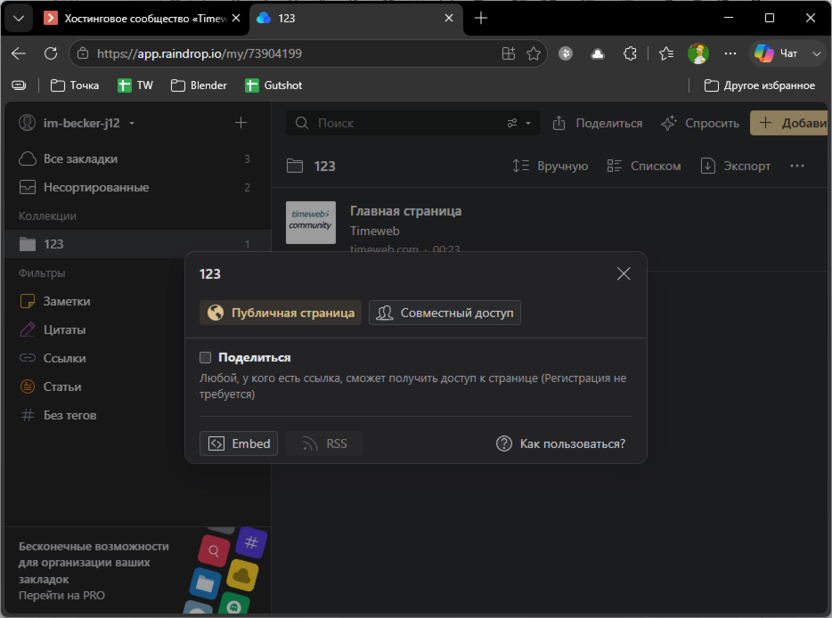The width and height of the screenshot is (832, 618).
Task: Open bookmark title Главная страница
Action: click(x=405, y=211)
